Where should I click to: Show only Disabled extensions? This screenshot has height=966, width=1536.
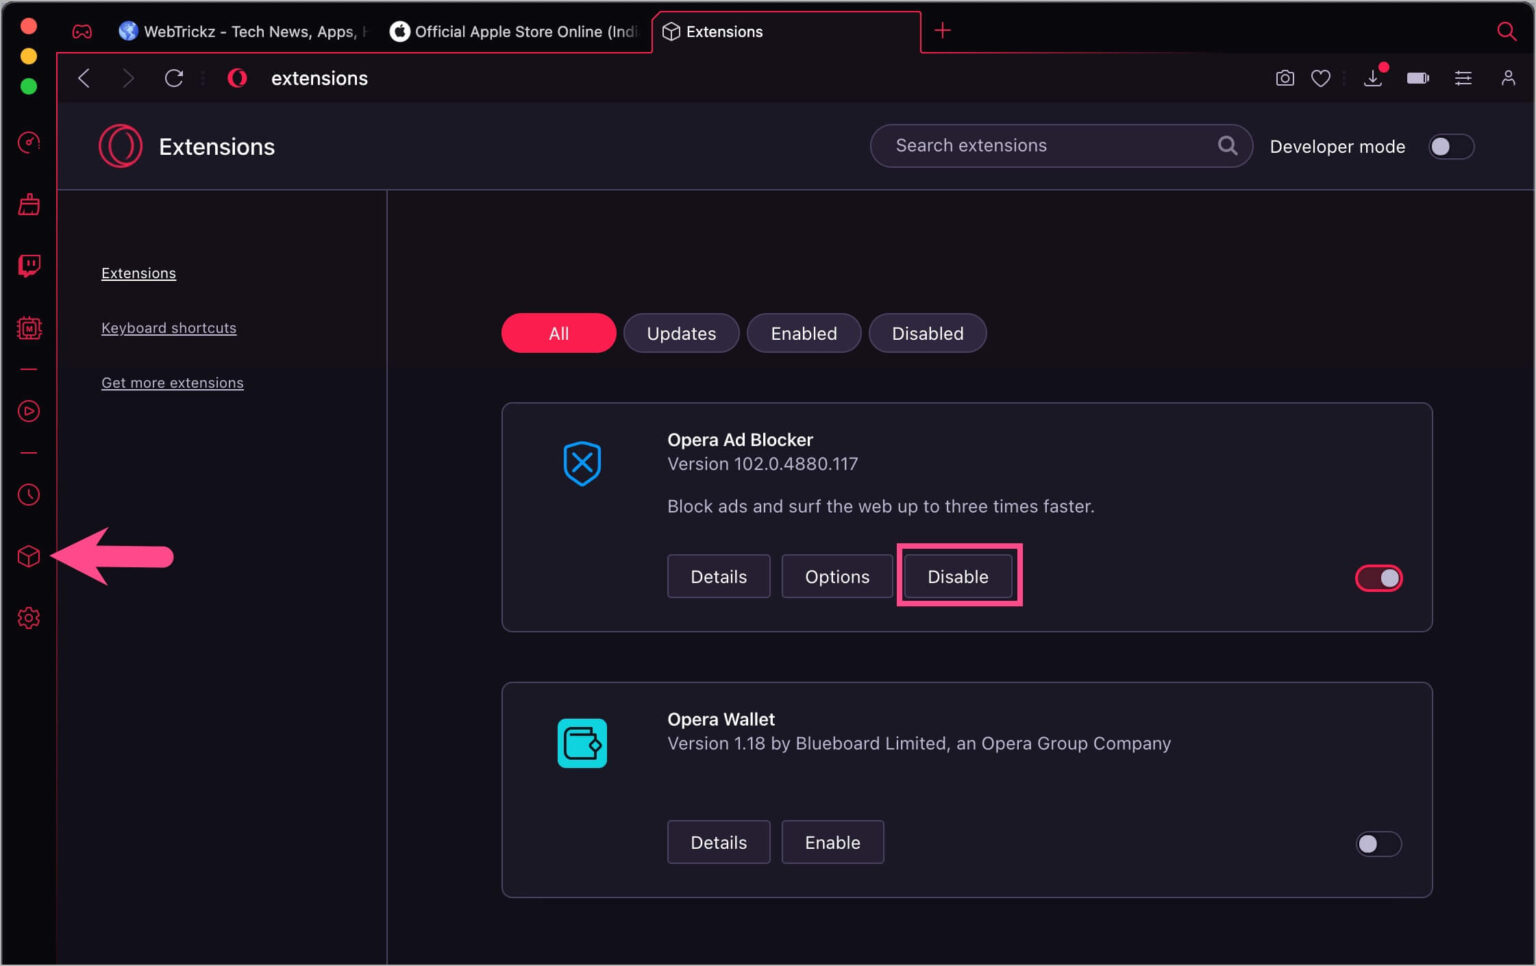927,333
